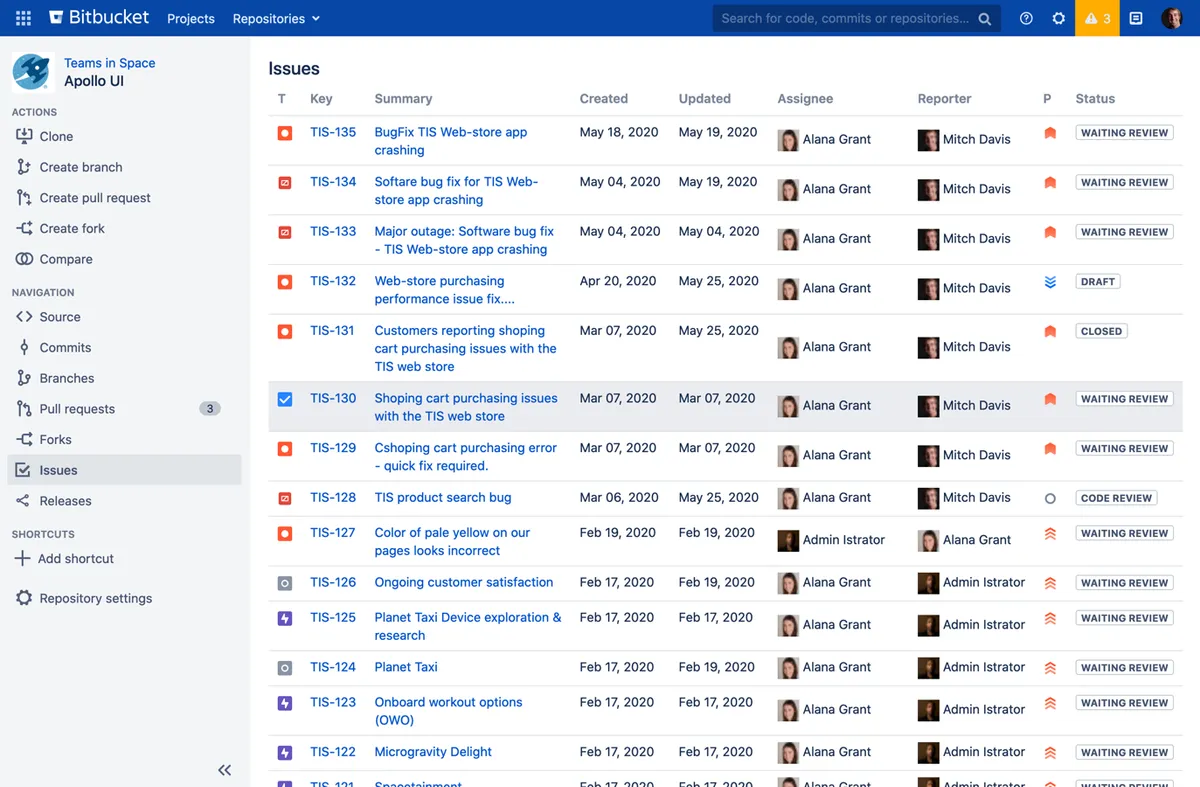The height and width of the screenshot is (787, 1200).
Task: Click the Repository settings gear icon
Action: tap(24, 598)
